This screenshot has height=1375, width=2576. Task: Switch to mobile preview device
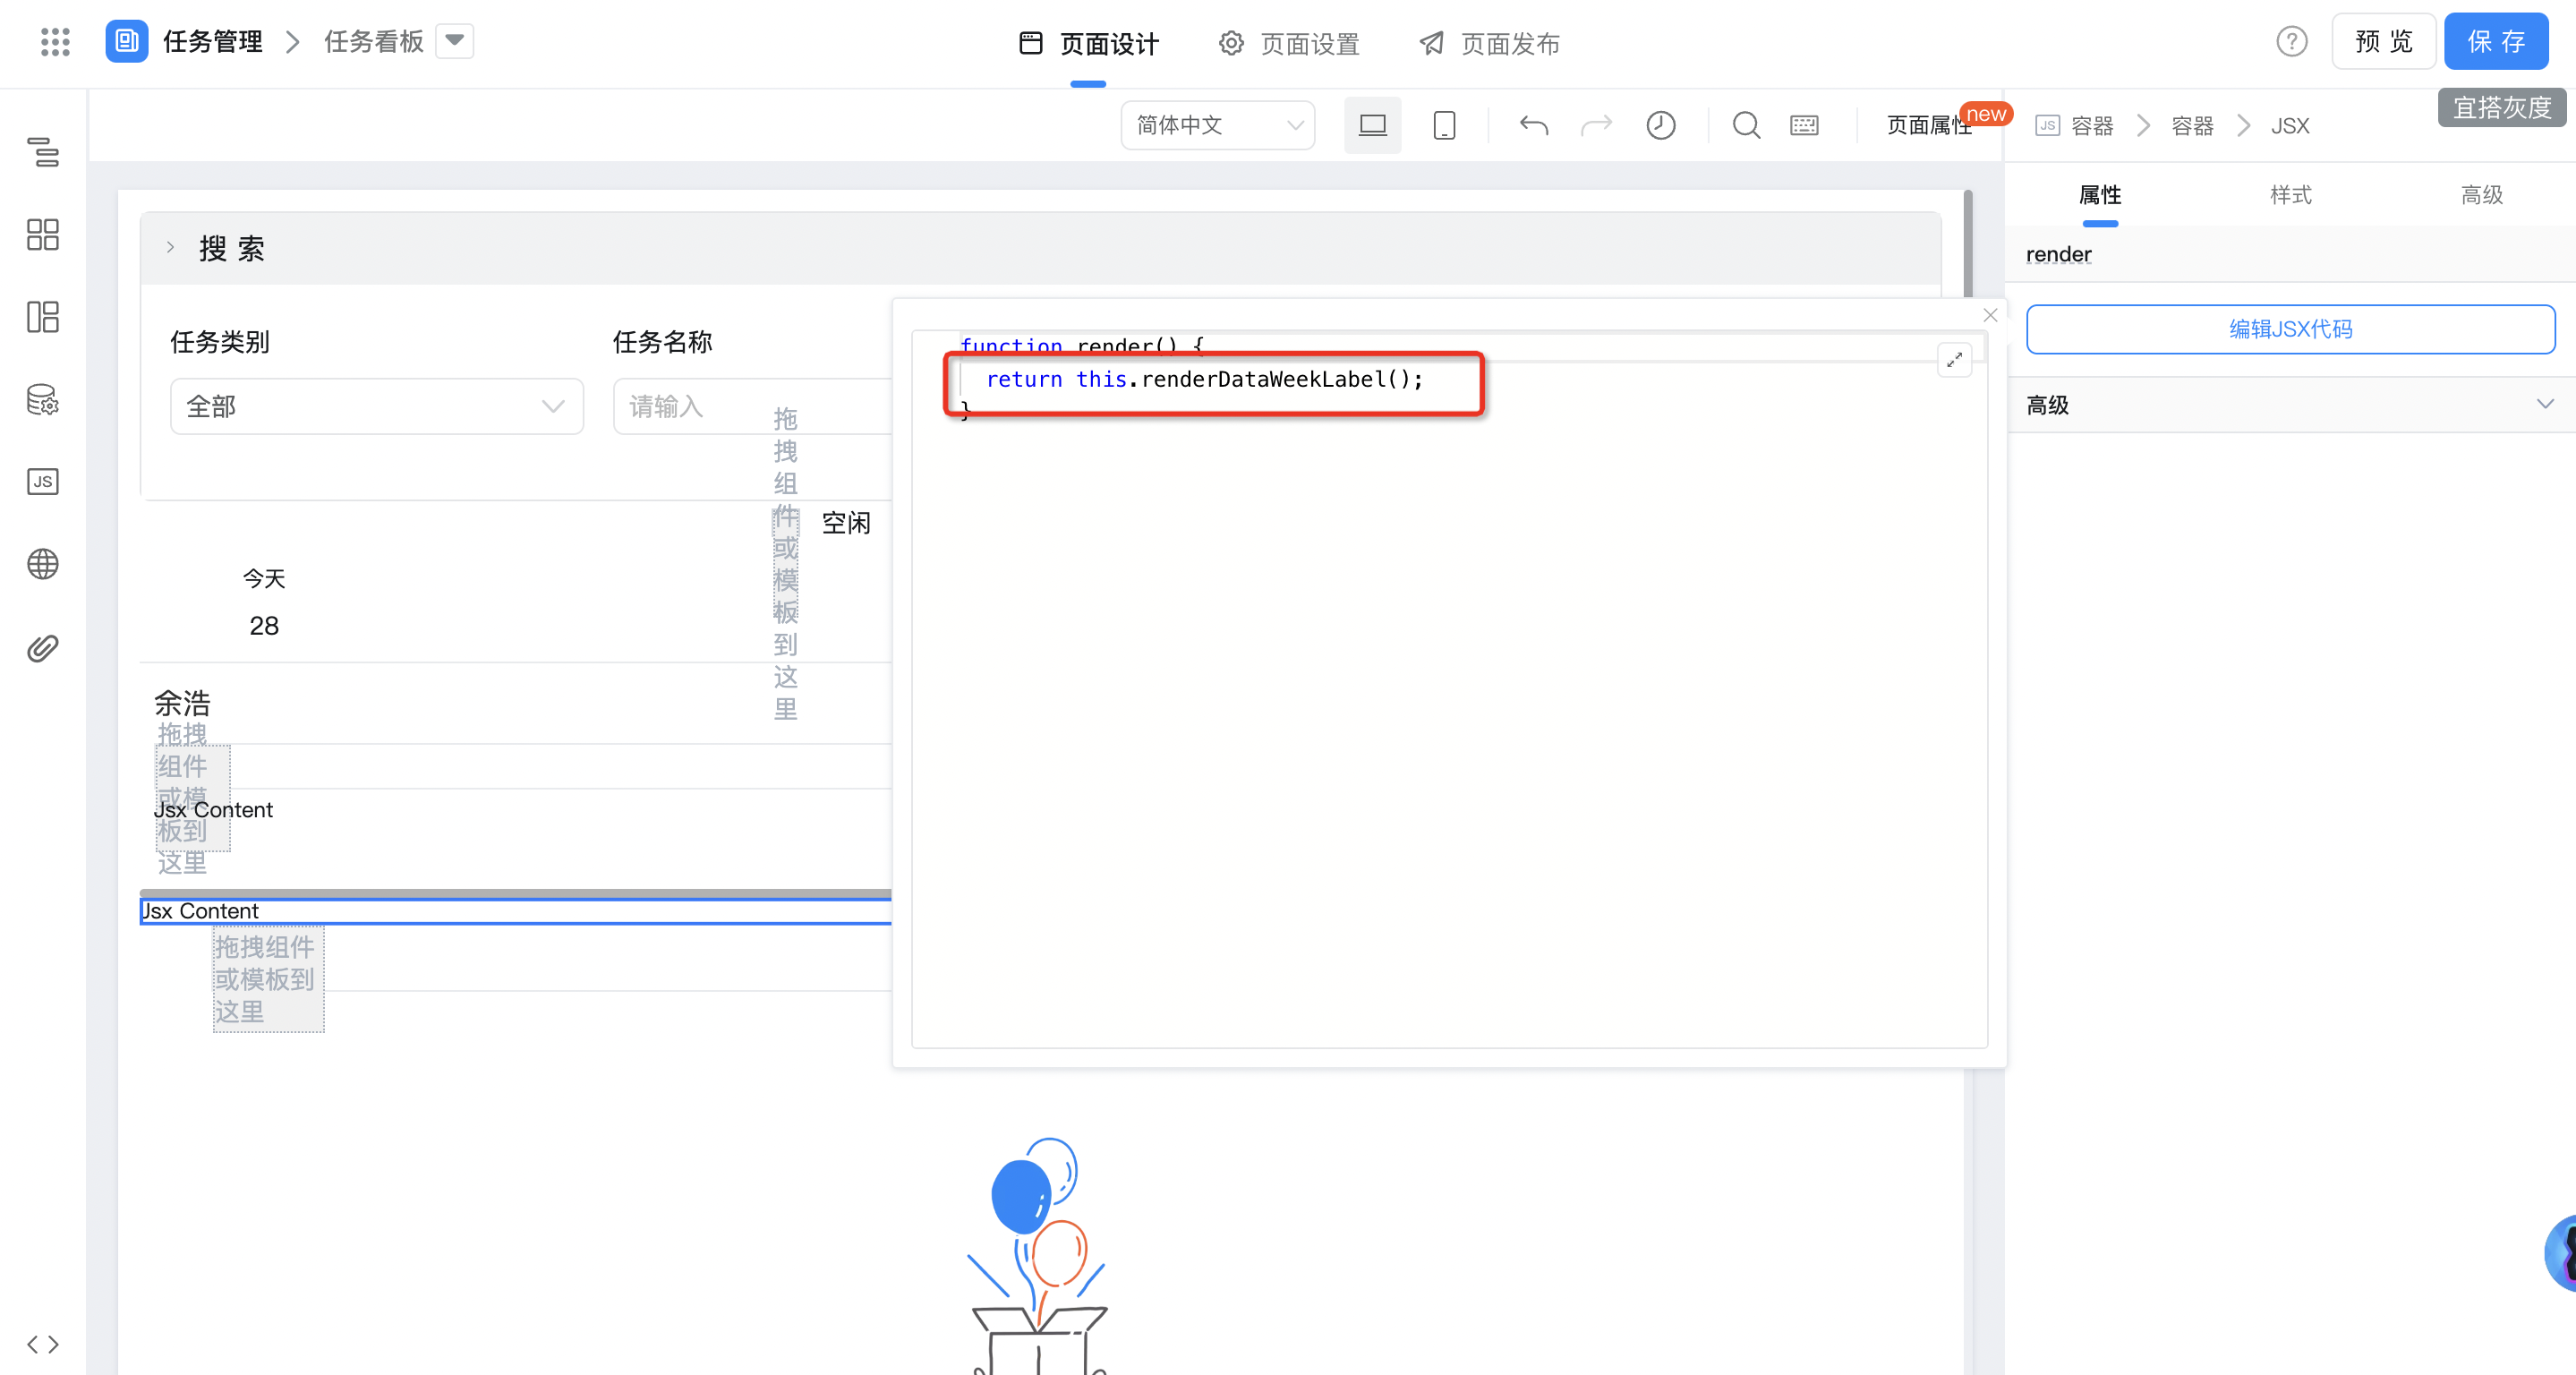(x=1444, y=125)
